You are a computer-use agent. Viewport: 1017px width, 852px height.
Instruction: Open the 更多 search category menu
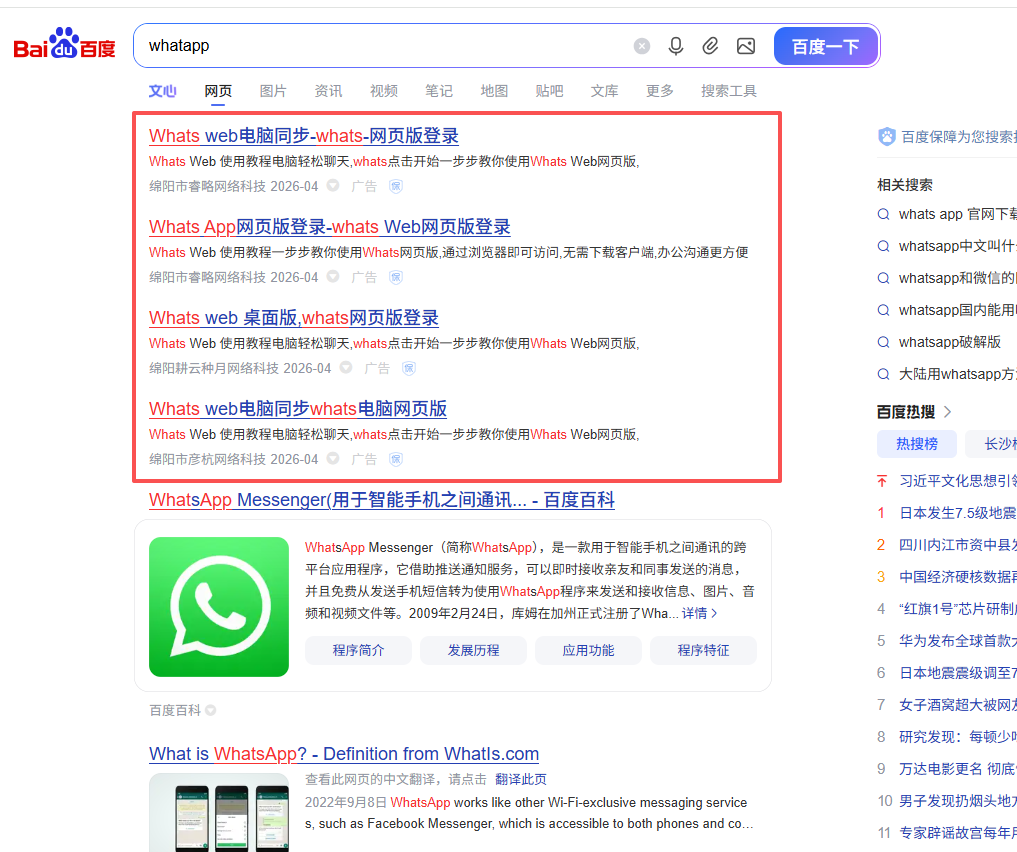(659, 91)
